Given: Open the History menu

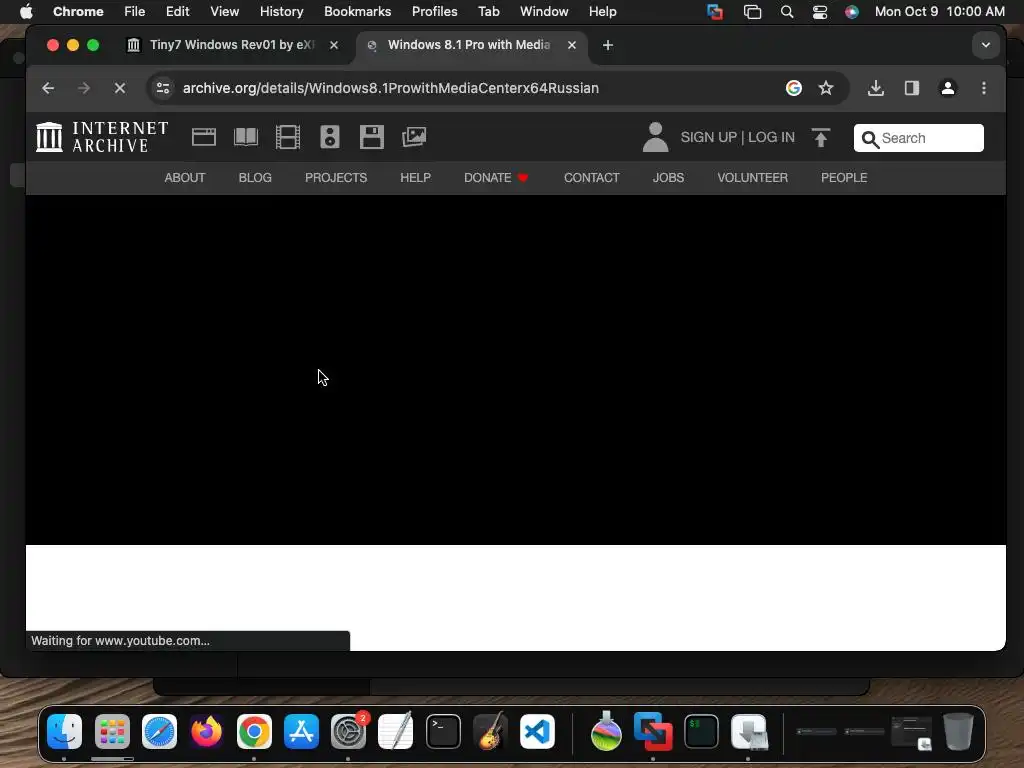Looking at the screenshot, I should pyautogui.click(x=281, y=11).
